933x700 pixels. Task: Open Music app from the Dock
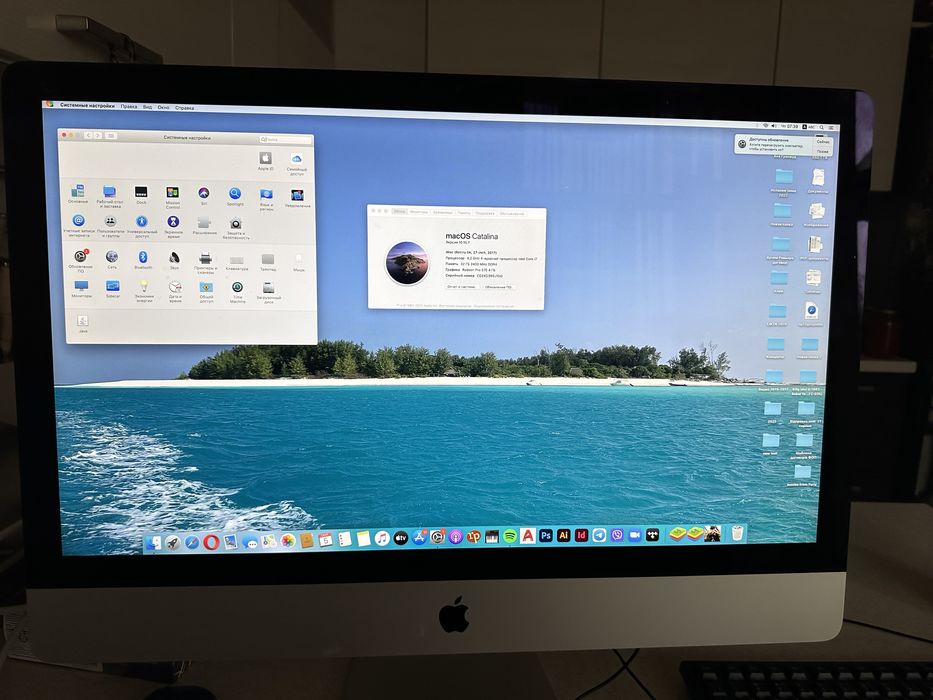click(x=382, y=539)
